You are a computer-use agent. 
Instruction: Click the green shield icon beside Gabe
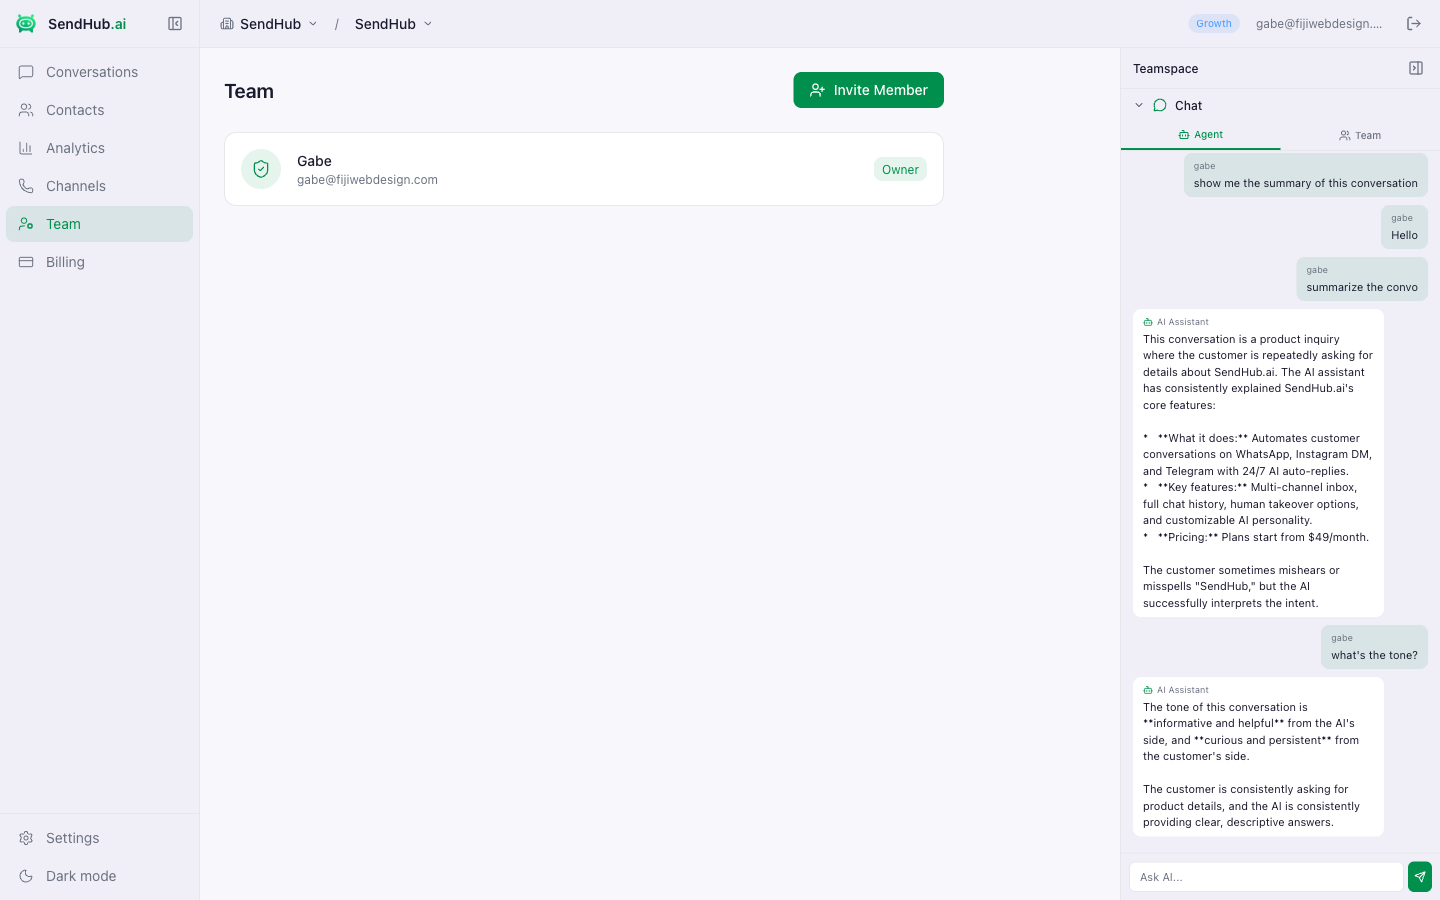261,169
